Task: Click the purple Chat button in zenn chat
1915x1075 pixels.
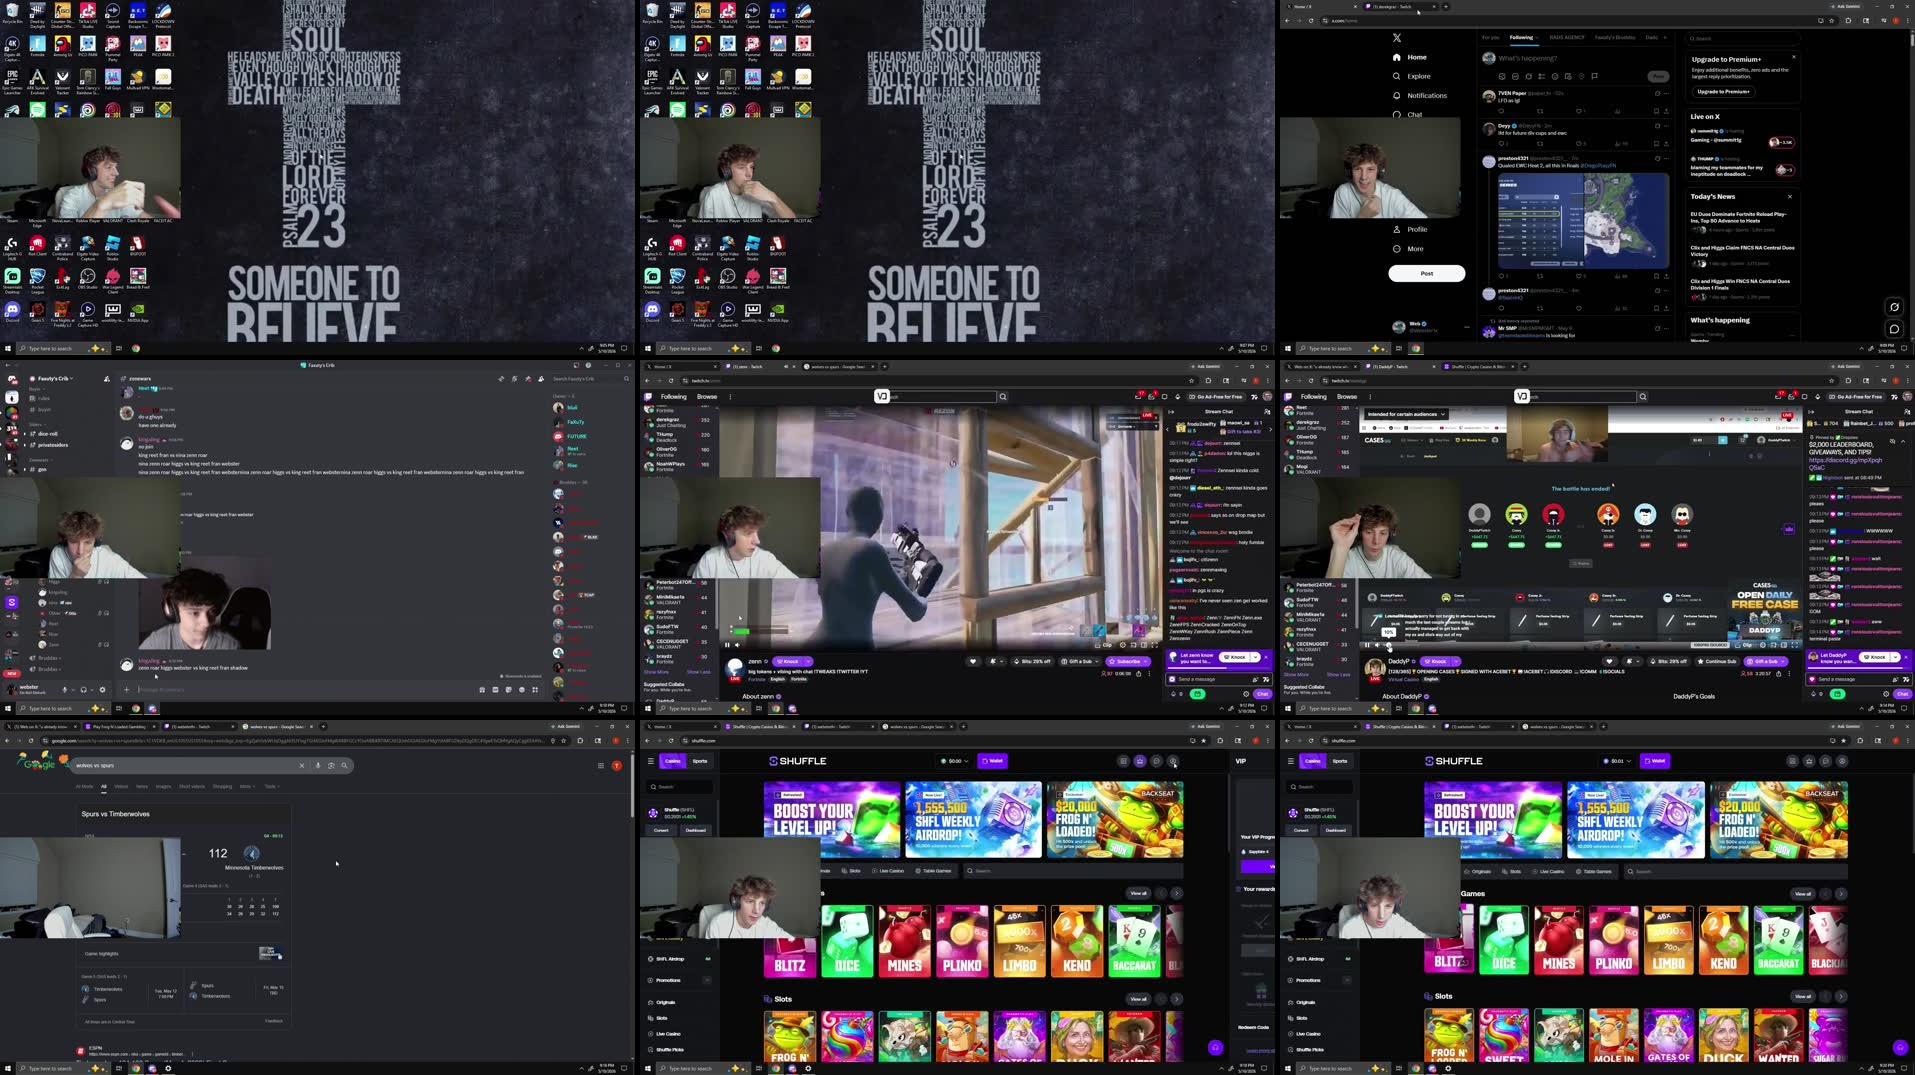Action: coord(1262,694)
